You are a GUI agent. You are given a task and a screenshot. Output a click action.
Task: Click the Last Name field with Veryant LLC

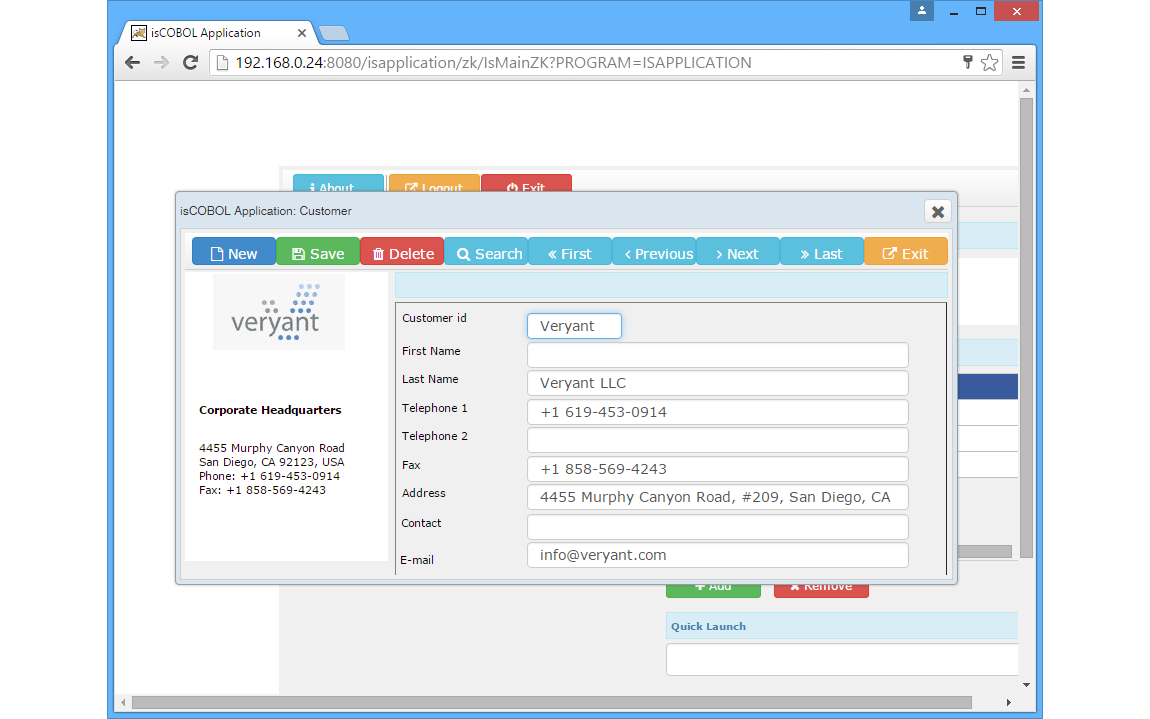[x=717, y=383]
